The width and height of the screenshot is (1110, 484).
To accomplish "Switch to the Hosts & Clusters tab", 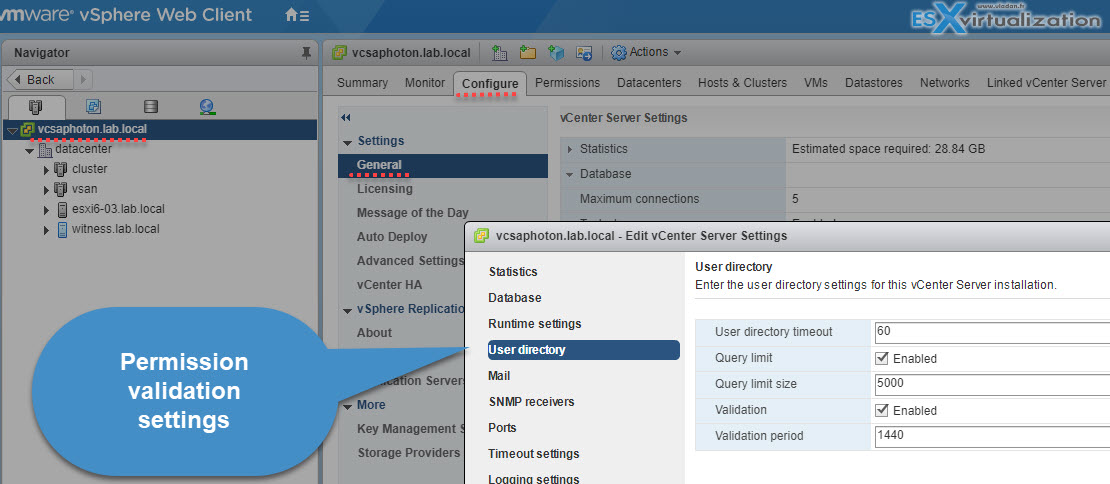I will coord(742,83).
